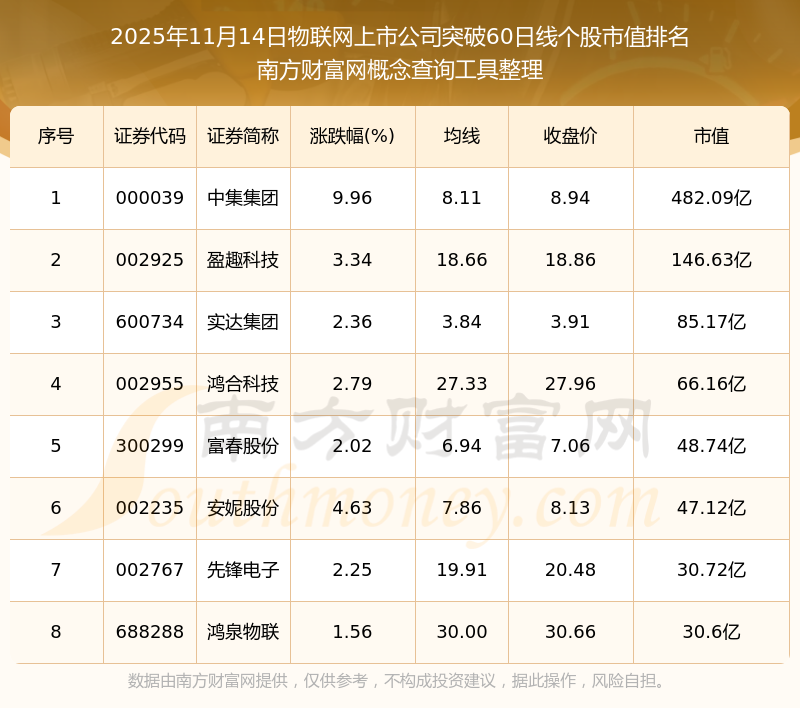Select stock code 002767
This screenshot has height=708, width=800.
point(149,570)
